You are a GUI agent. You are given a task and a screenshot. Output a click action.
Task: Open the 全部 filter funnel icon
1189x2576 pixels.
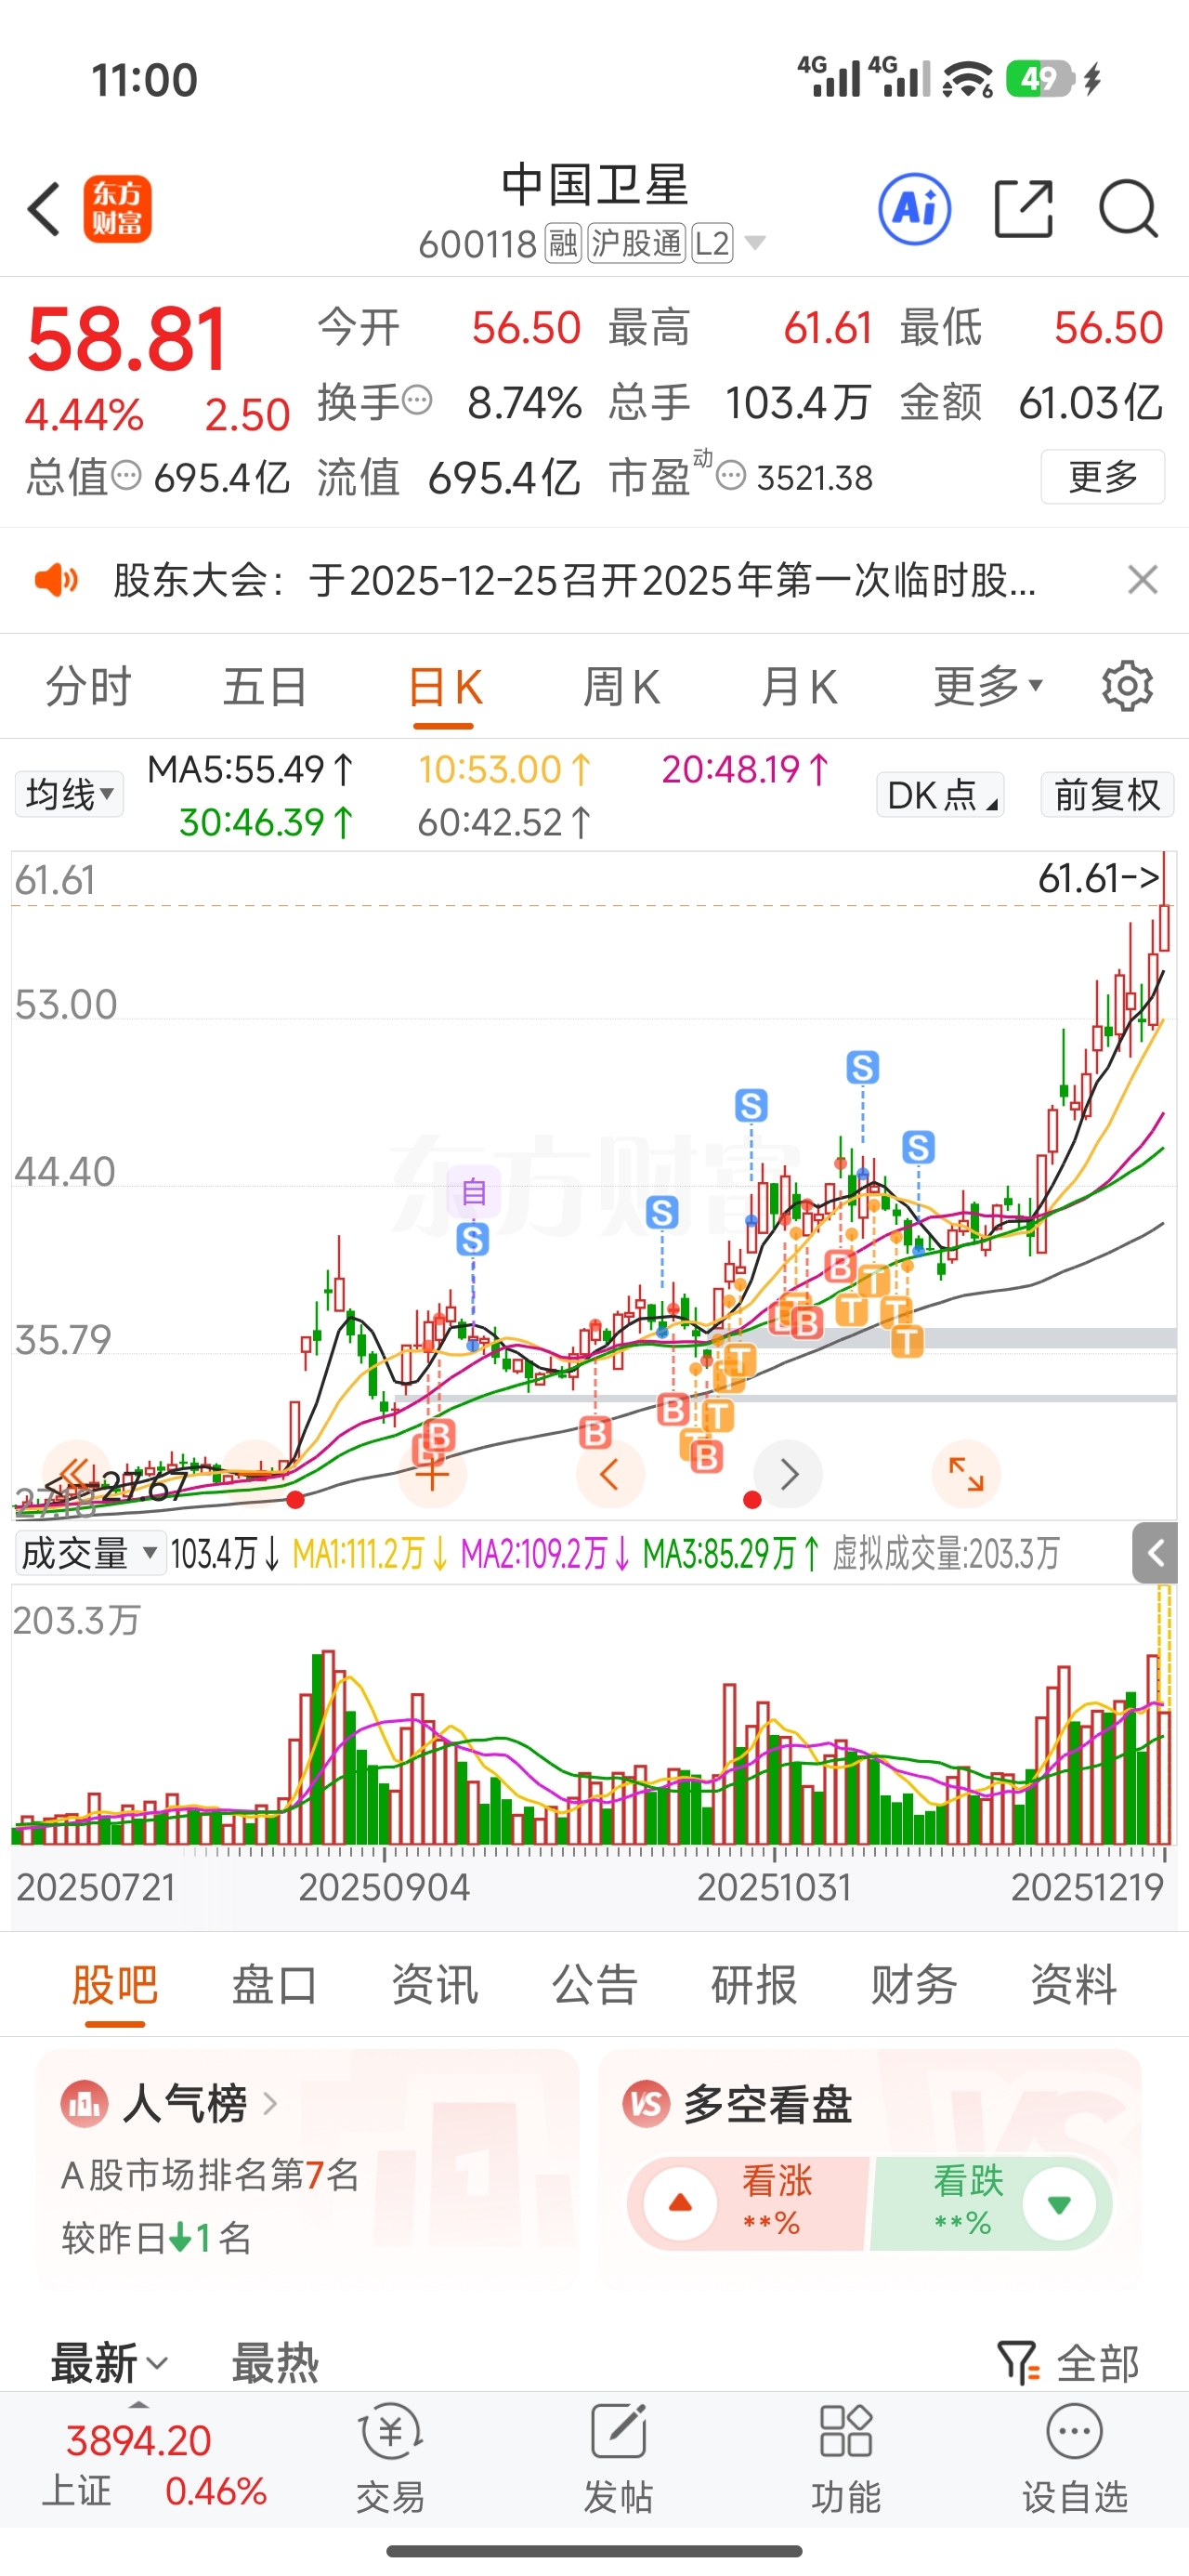pos(1019,2363)
